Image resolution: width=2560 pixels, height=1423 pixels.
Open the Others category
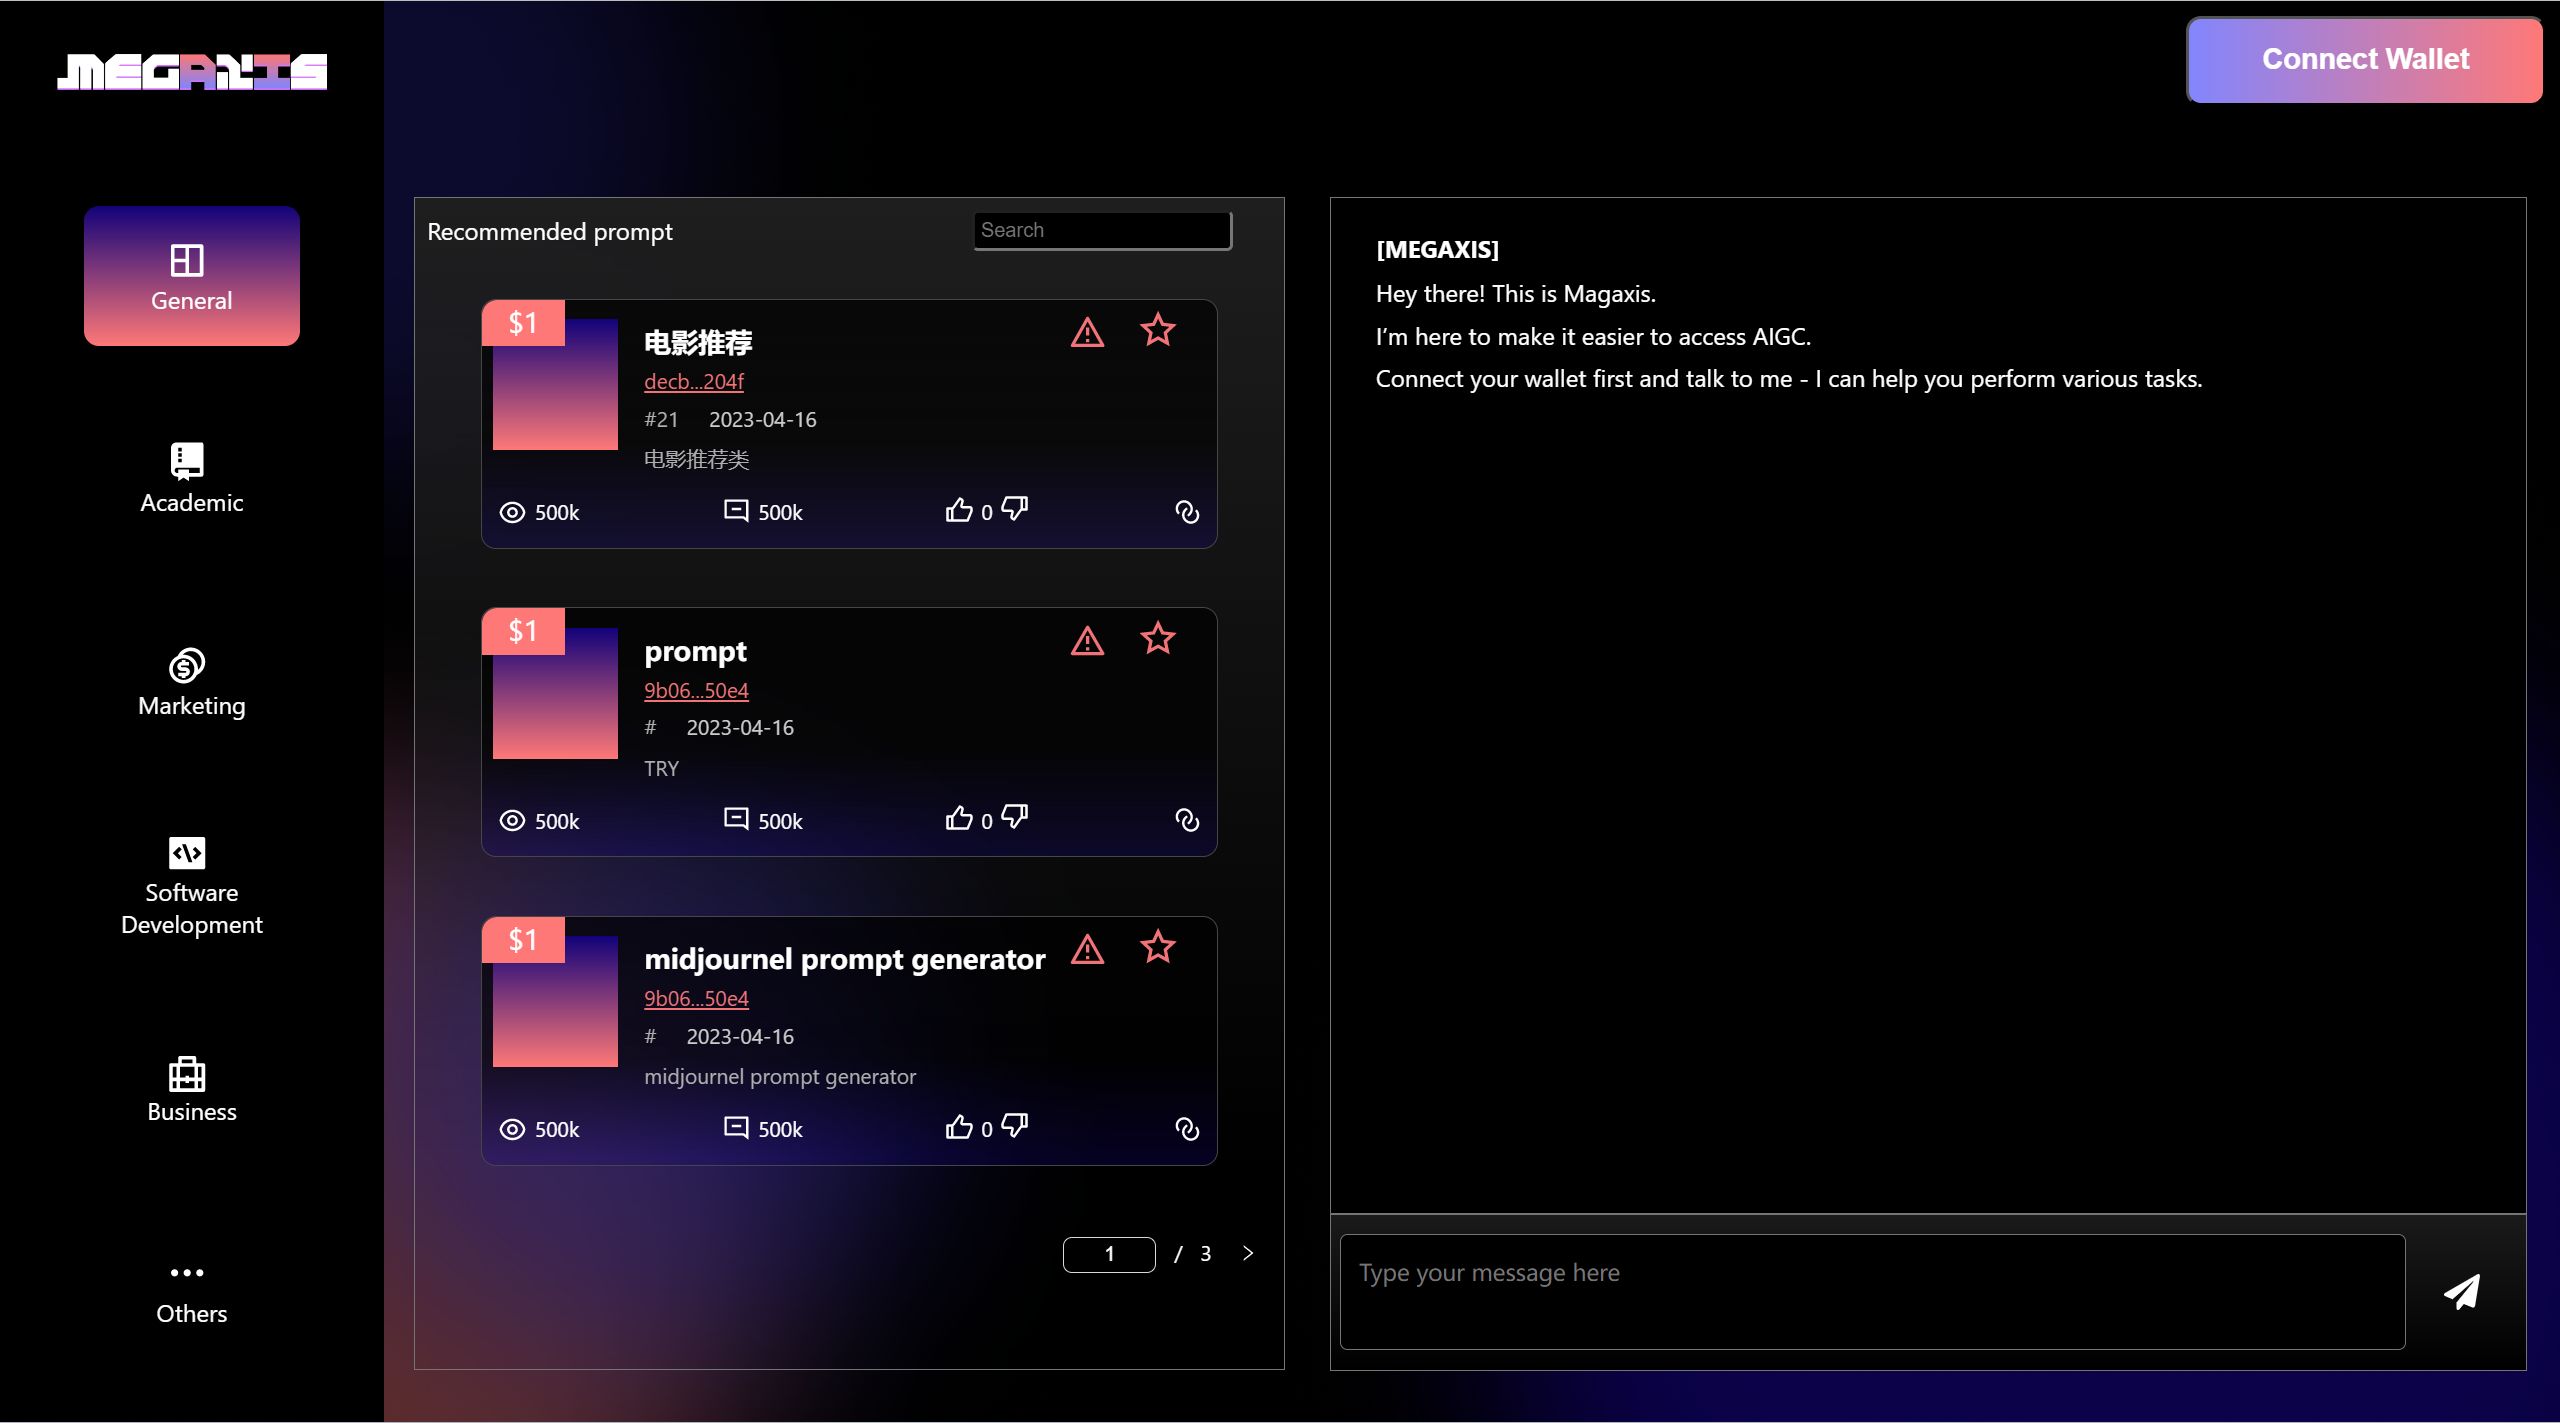(x=192, y=1294)
